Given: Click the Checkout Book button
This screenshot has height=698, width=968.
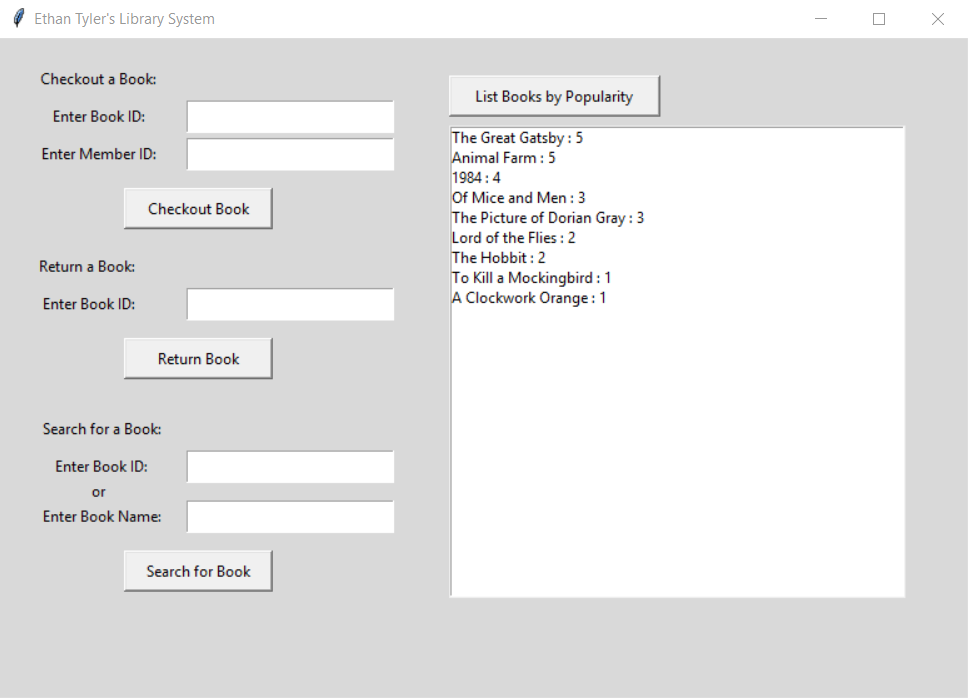Looking at the screenshot, I should (198, 209).
